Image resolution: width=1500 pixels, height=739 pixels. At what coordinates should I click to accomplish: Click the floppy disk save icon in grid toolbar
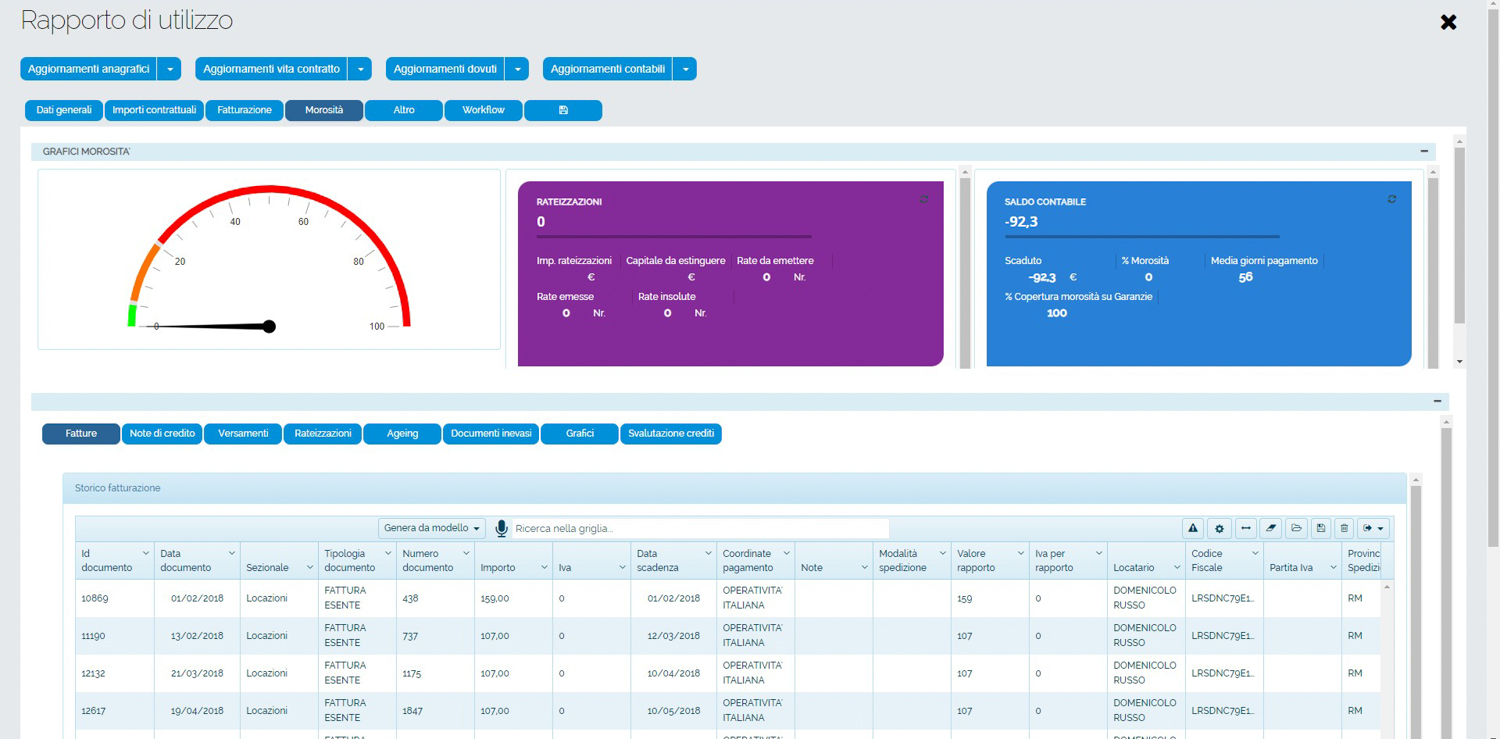tap(1321, 528)
